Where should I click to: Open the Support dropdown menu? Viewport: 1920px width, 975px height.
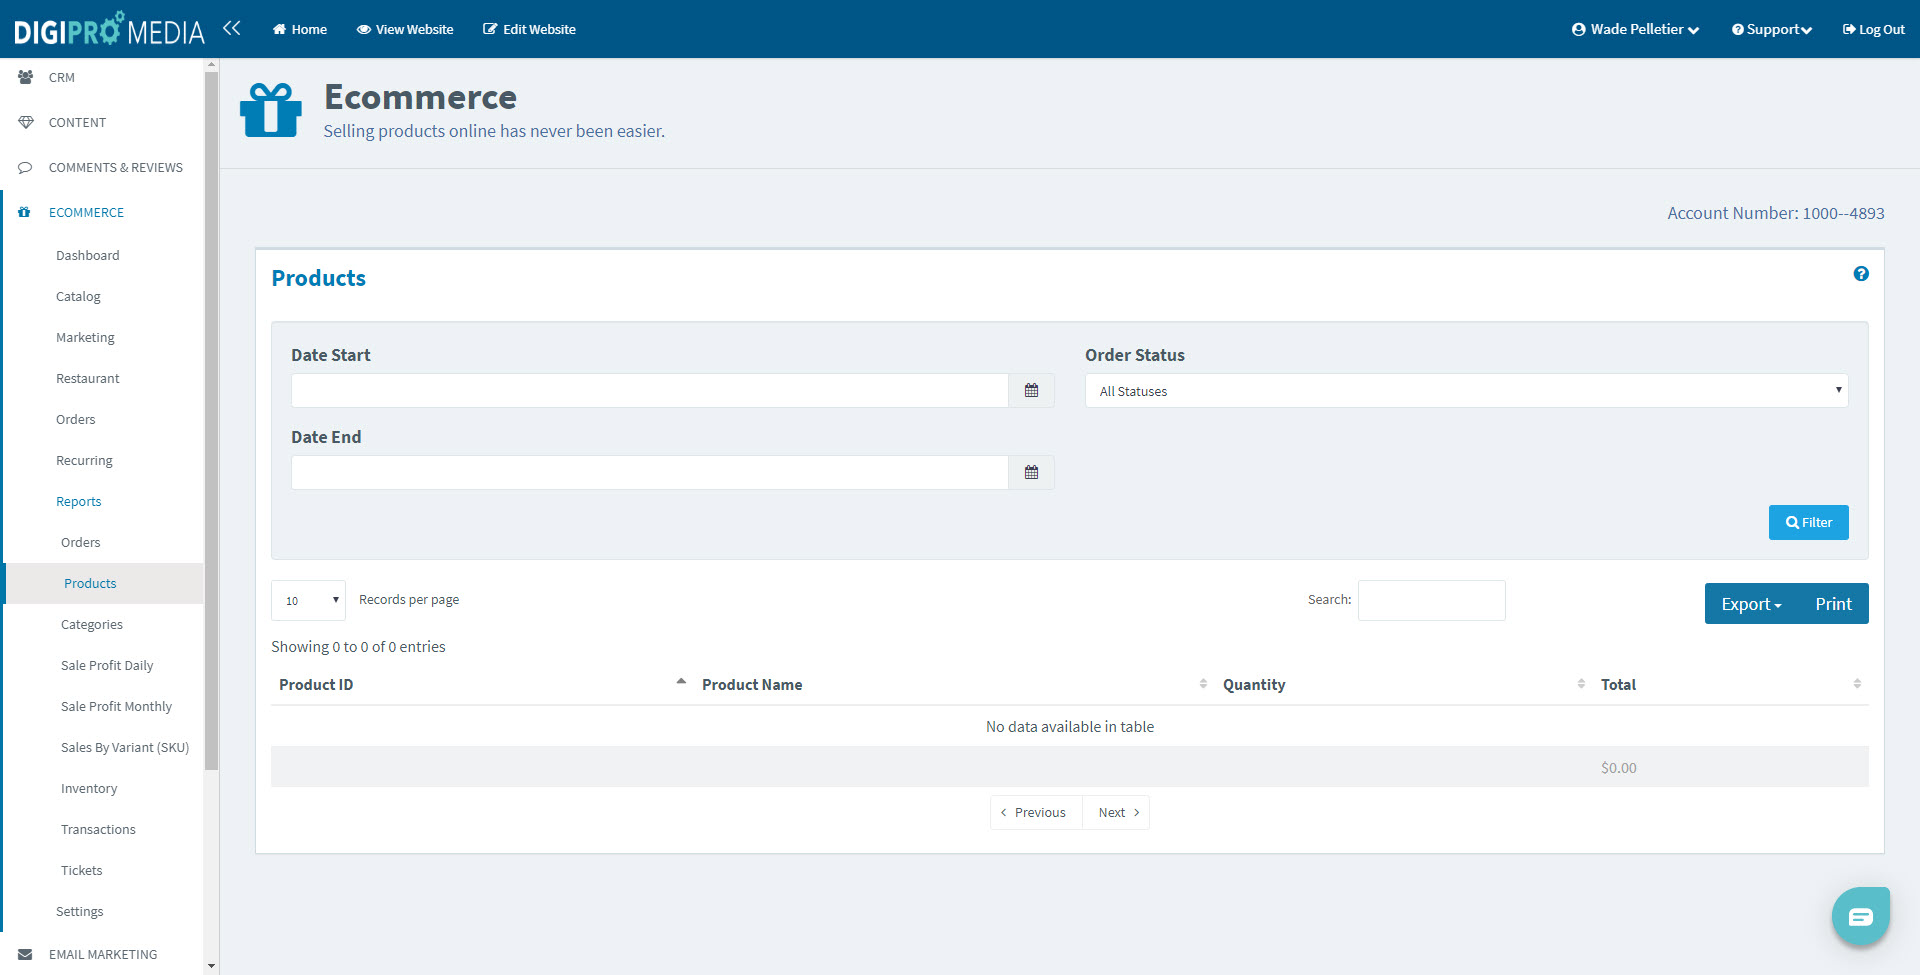(x=1772, y=29)
